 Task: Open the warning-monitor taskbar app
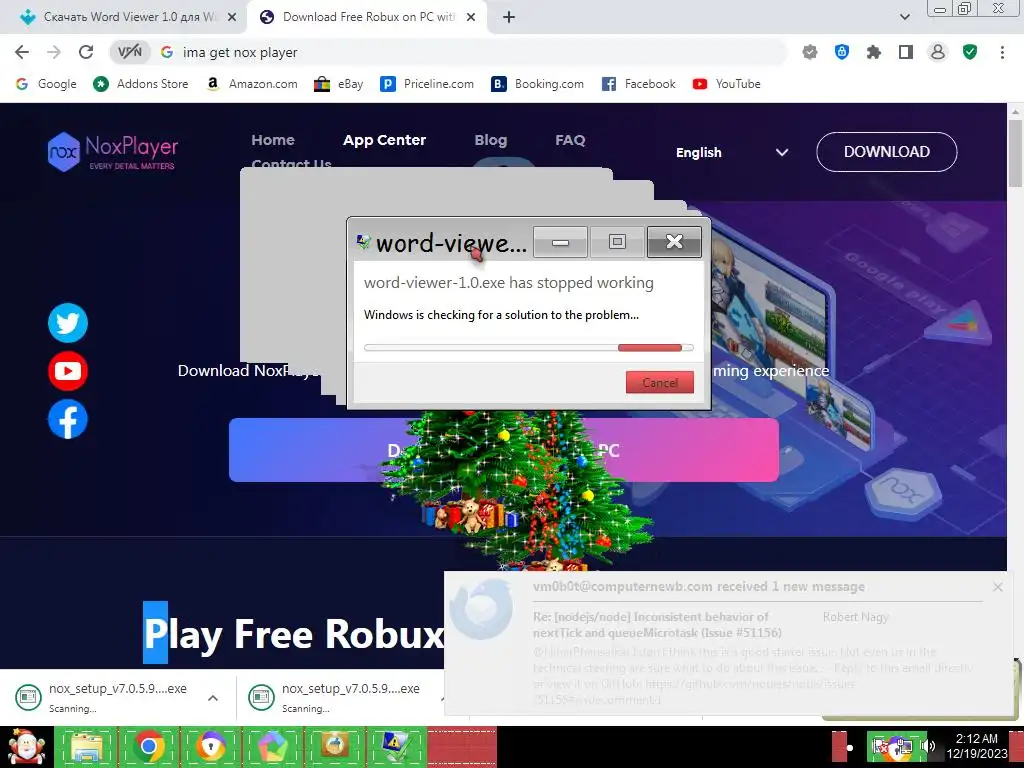pos(396,746)
